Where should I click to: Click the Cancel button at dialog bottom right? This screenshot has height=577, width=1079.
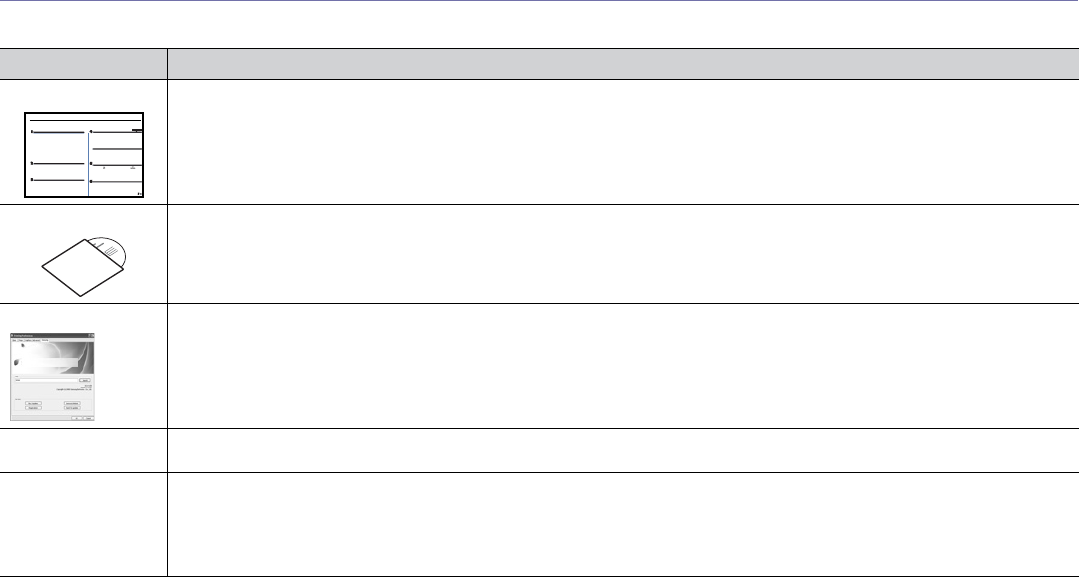(x=89, y=418)
